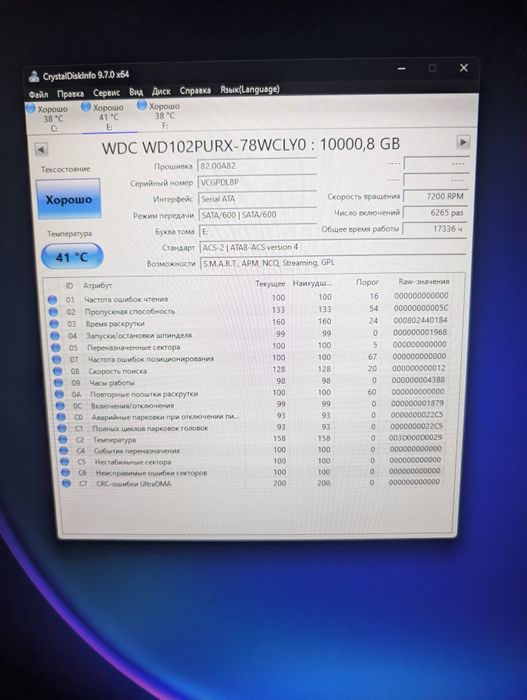Screen dimensions: 527x700
Task: Close the CrystalDiskInfo window
Action: click(464, 68)
